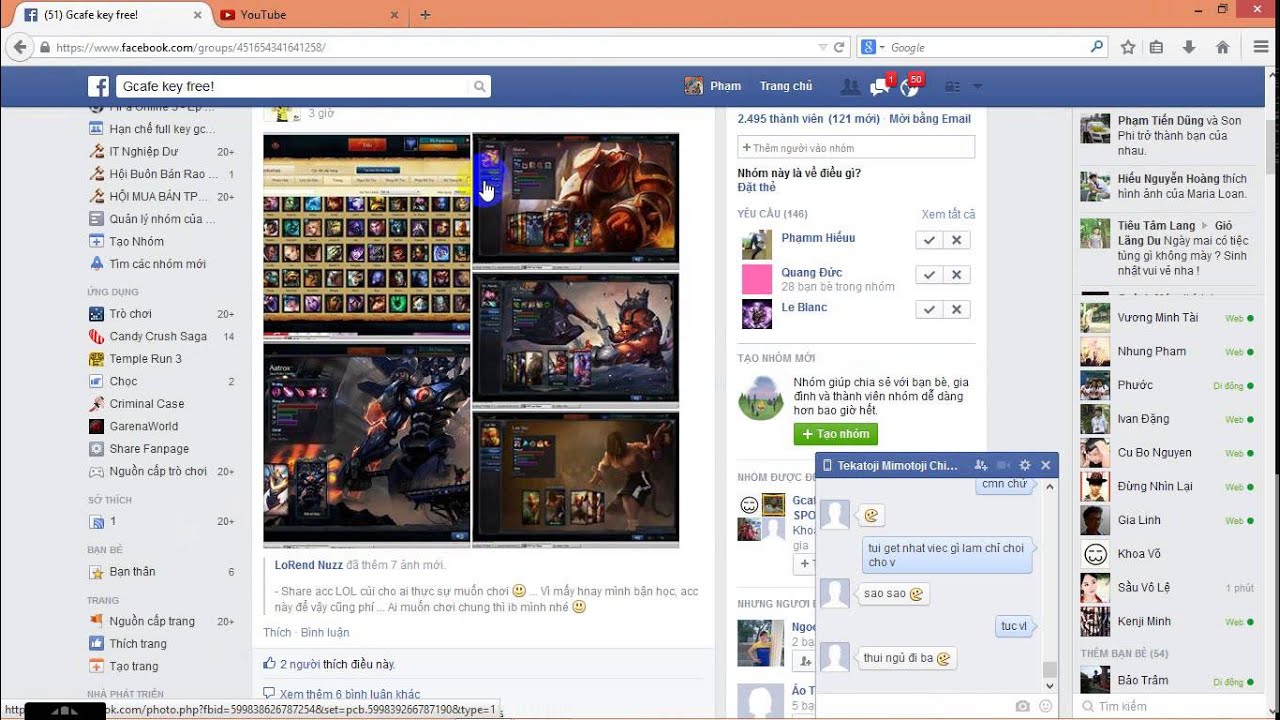Open chat with Kenji Minh
The width and height of the screenshot is (1280, 720).
[1166, 621]
